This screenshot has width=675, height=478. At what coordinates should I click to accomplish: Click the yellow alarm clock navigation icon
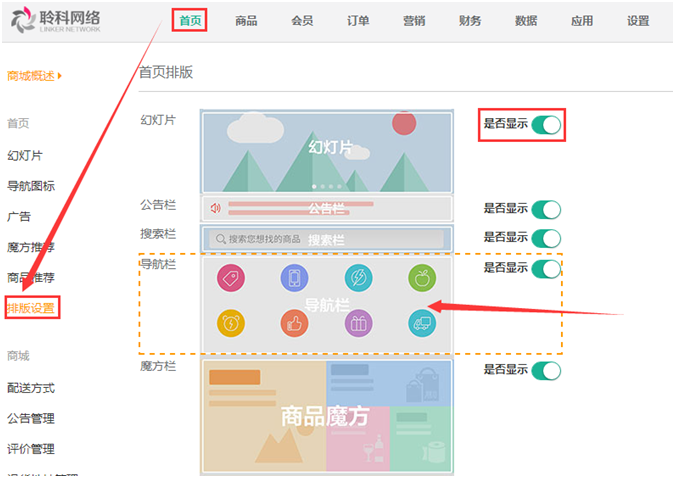[231, 322]
